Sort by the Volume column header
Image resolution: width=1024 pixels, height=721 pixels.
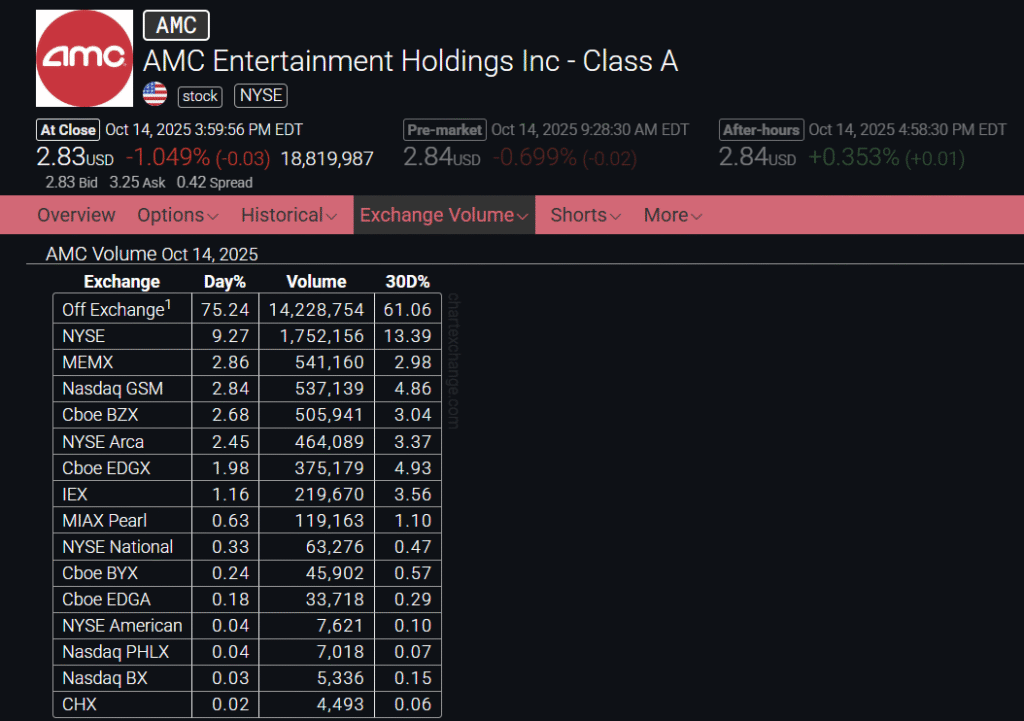[x=316, y=282]
